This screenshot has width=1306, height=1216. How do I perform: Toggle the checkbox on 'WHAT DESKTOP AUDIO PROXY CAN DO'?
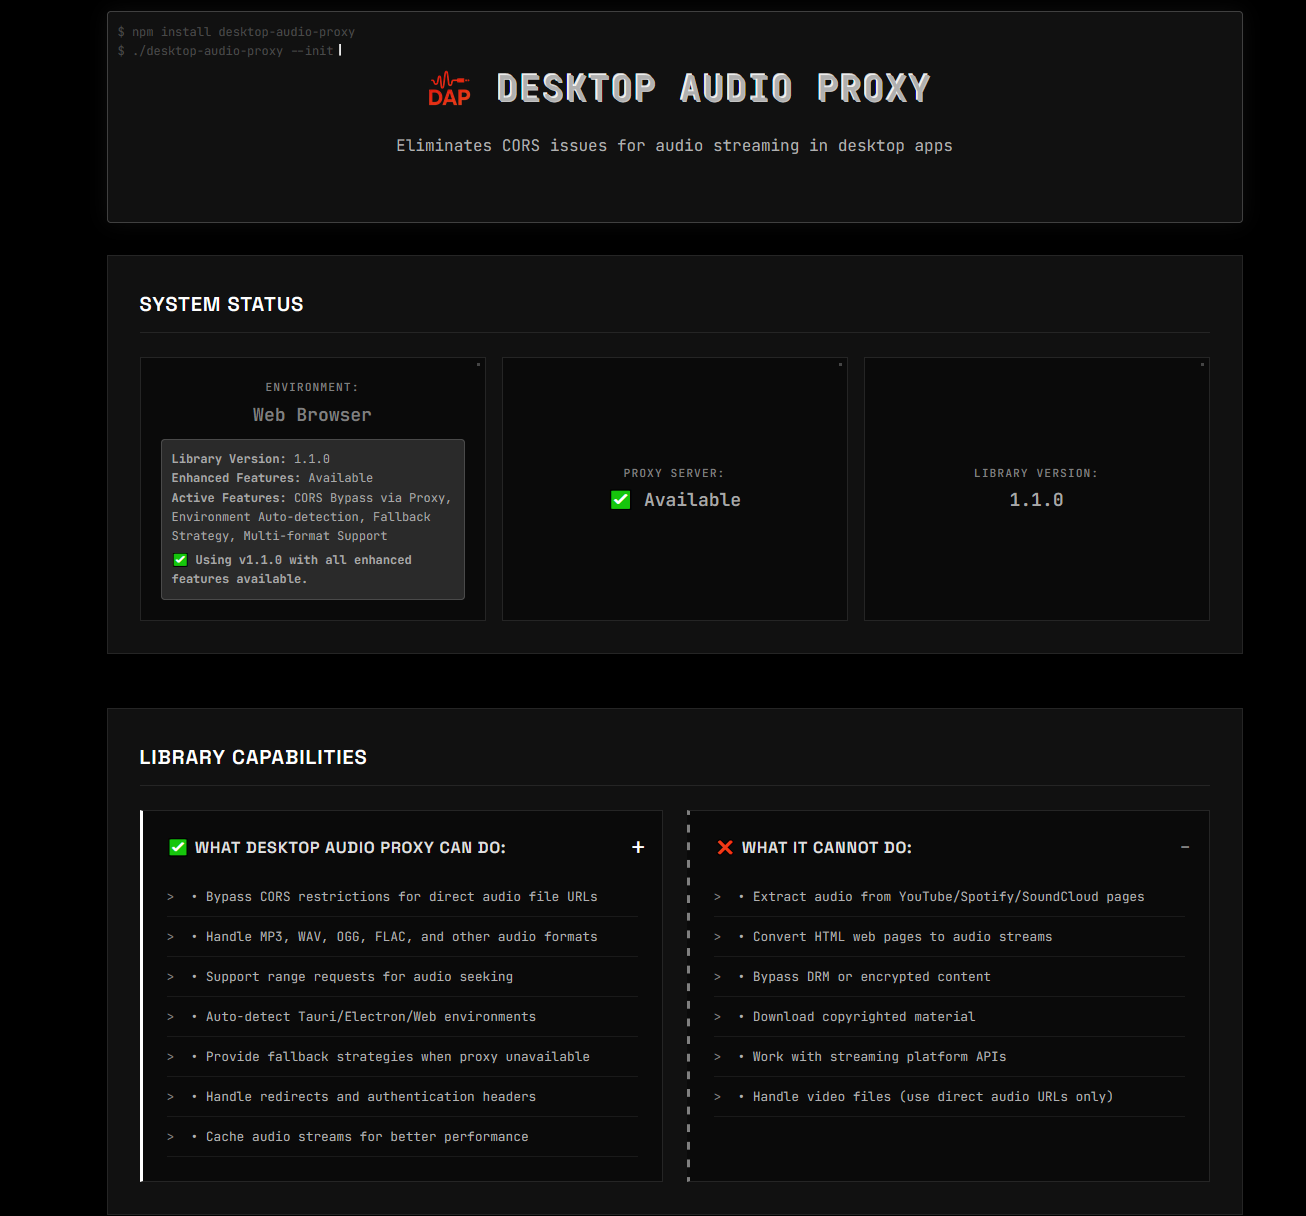[x=177, y=847]
